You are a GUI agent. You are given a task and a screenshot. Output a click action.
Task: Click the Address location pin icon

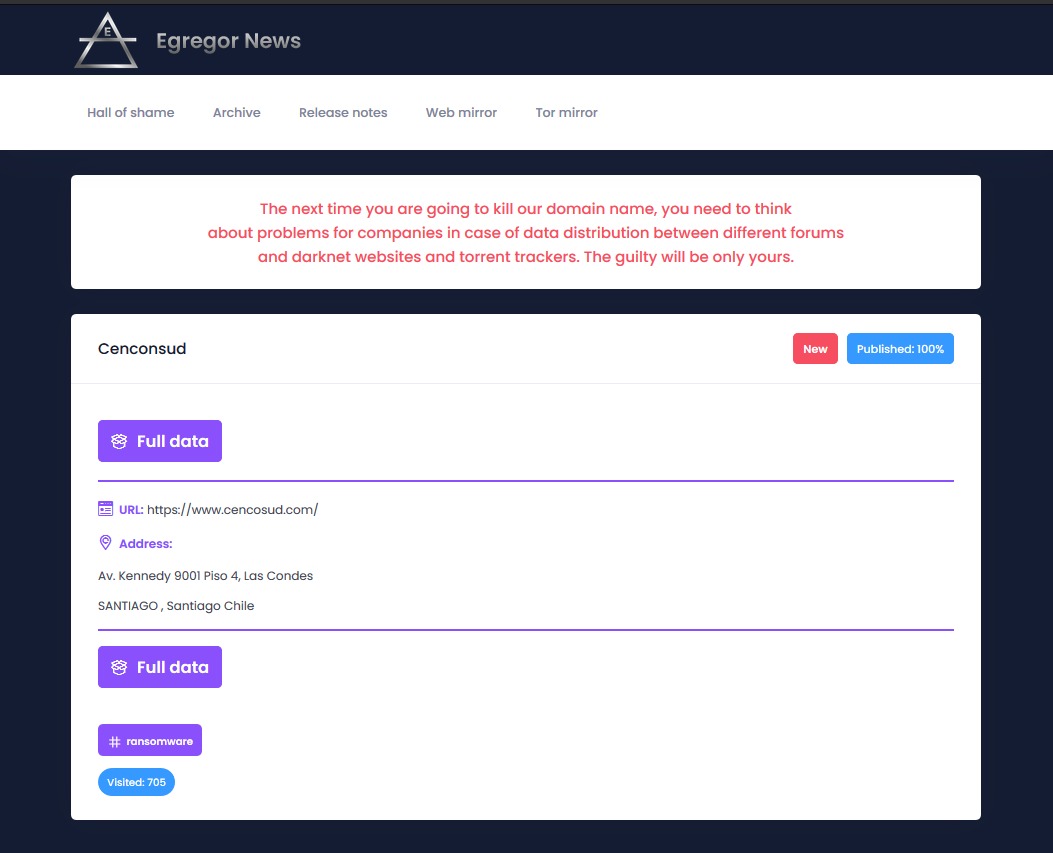click(x=105, y=543)
